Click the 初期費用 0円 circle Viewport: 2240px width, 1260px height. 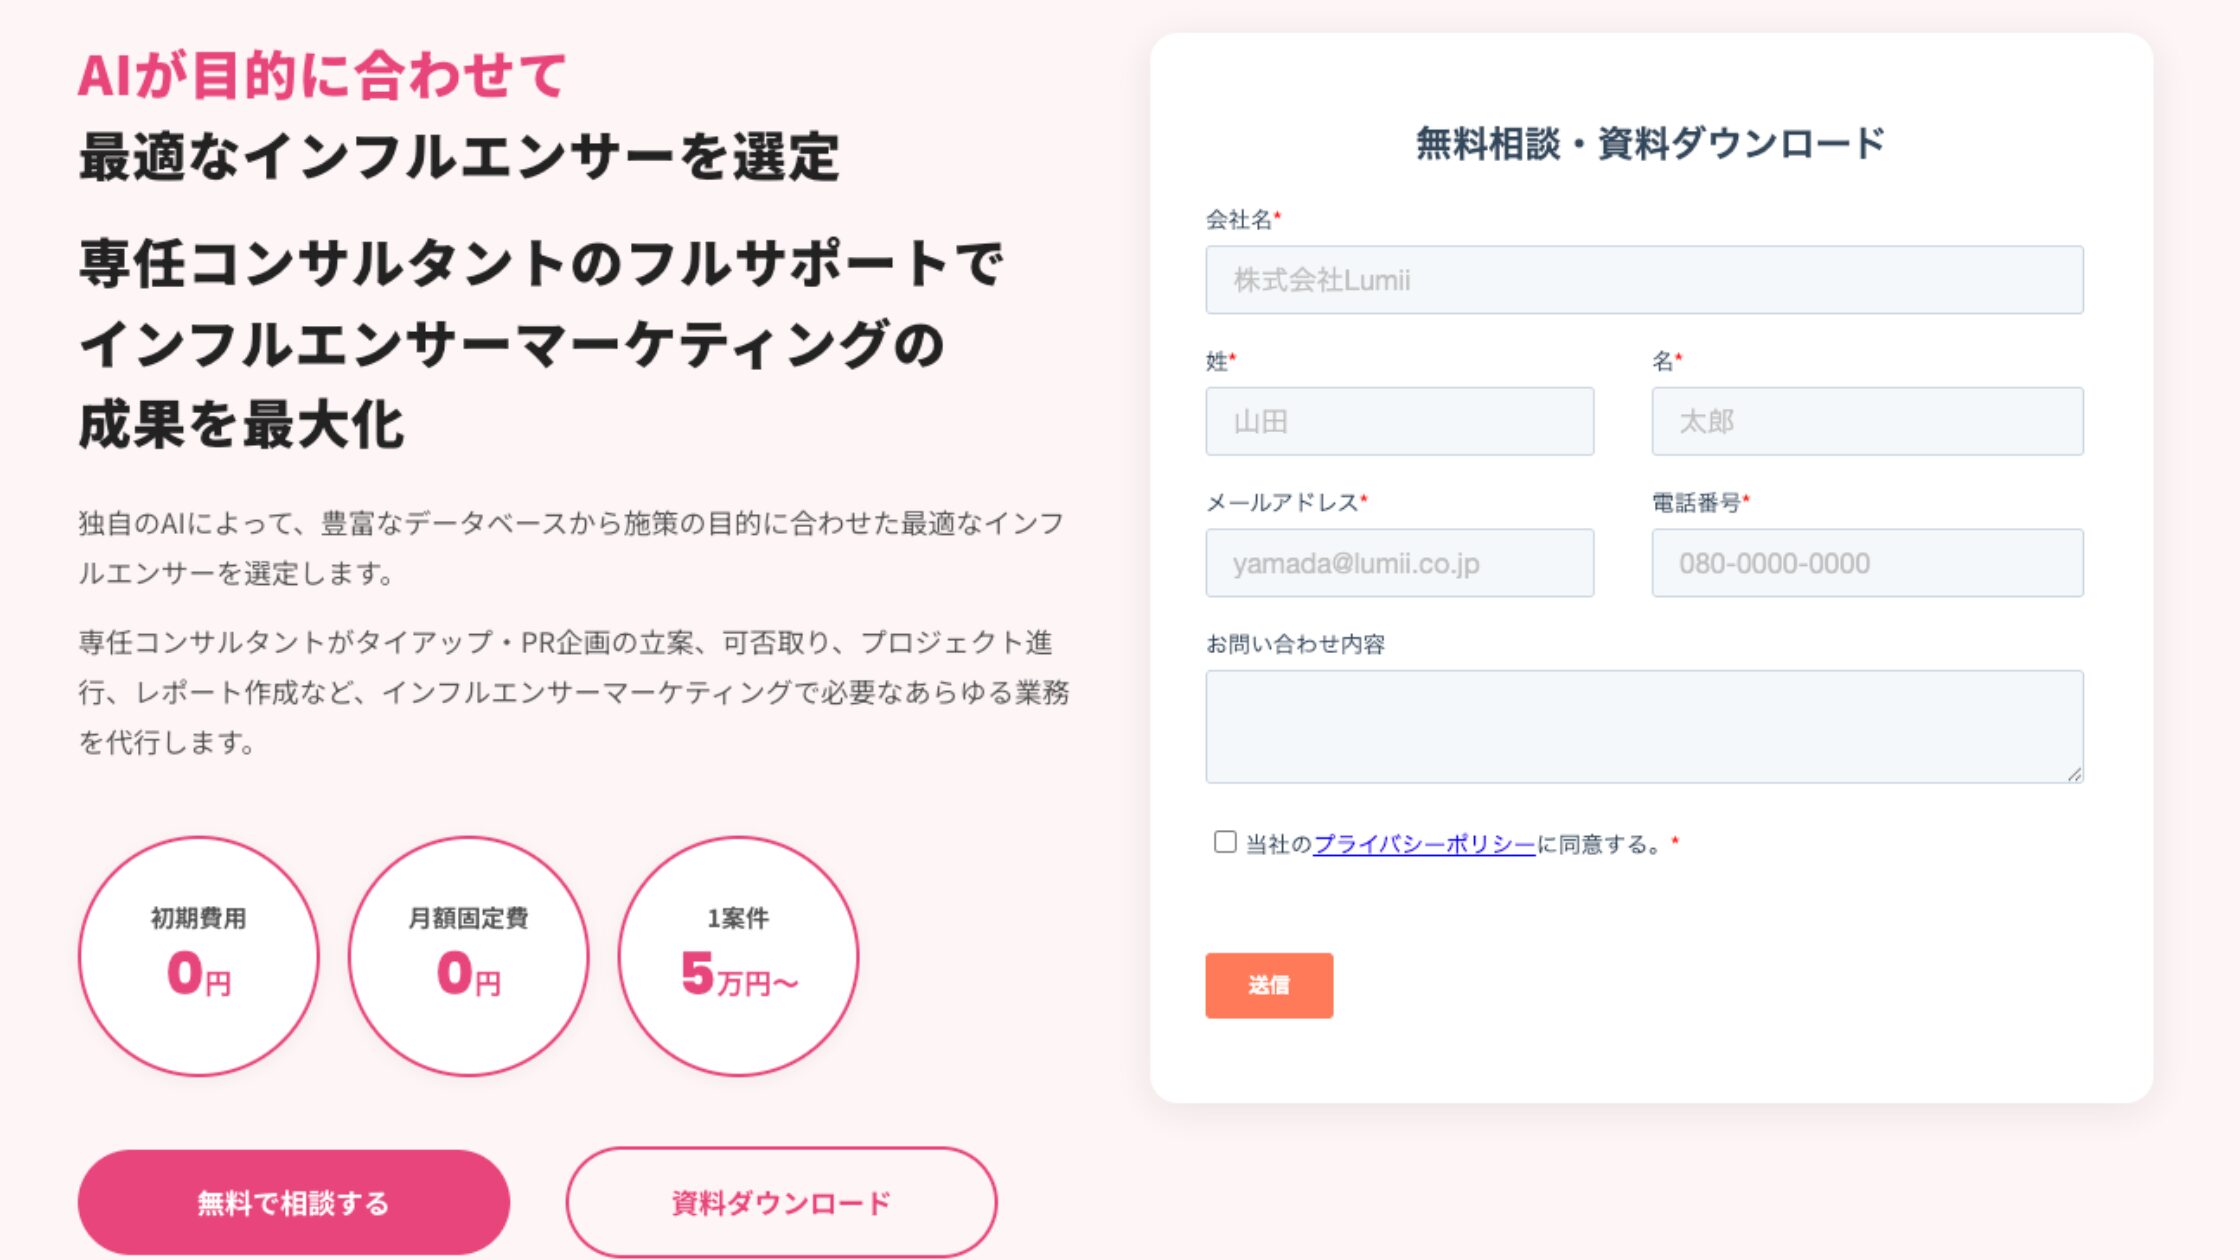point(199,957)
